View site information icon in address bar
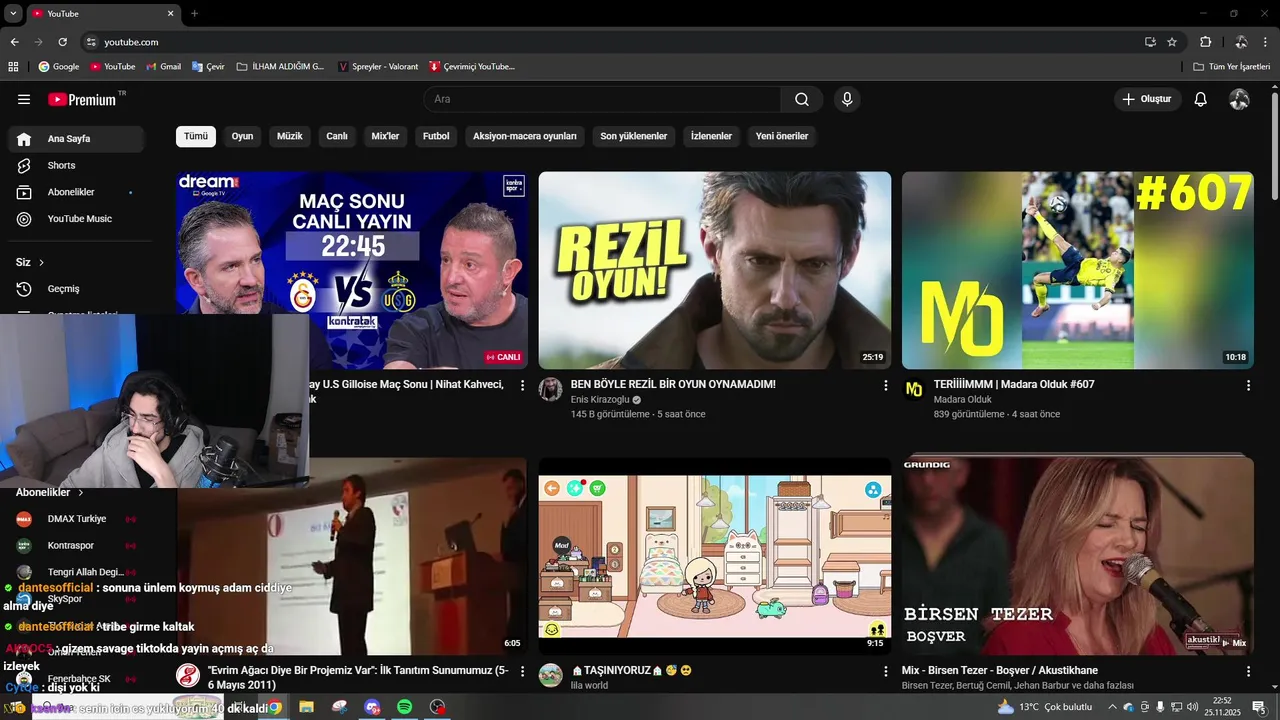 pyautogui.click(x=91, y=42)
